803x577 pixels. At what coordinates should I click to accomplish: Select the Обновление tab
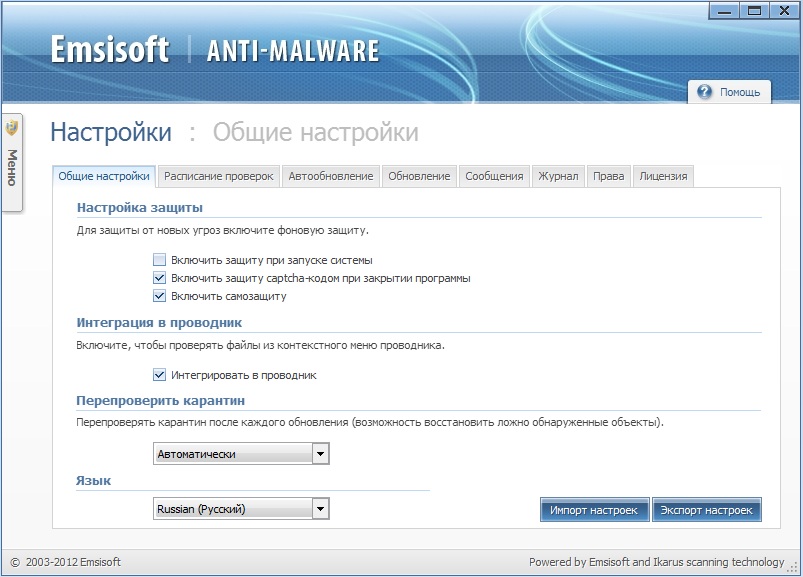point(419,176)
